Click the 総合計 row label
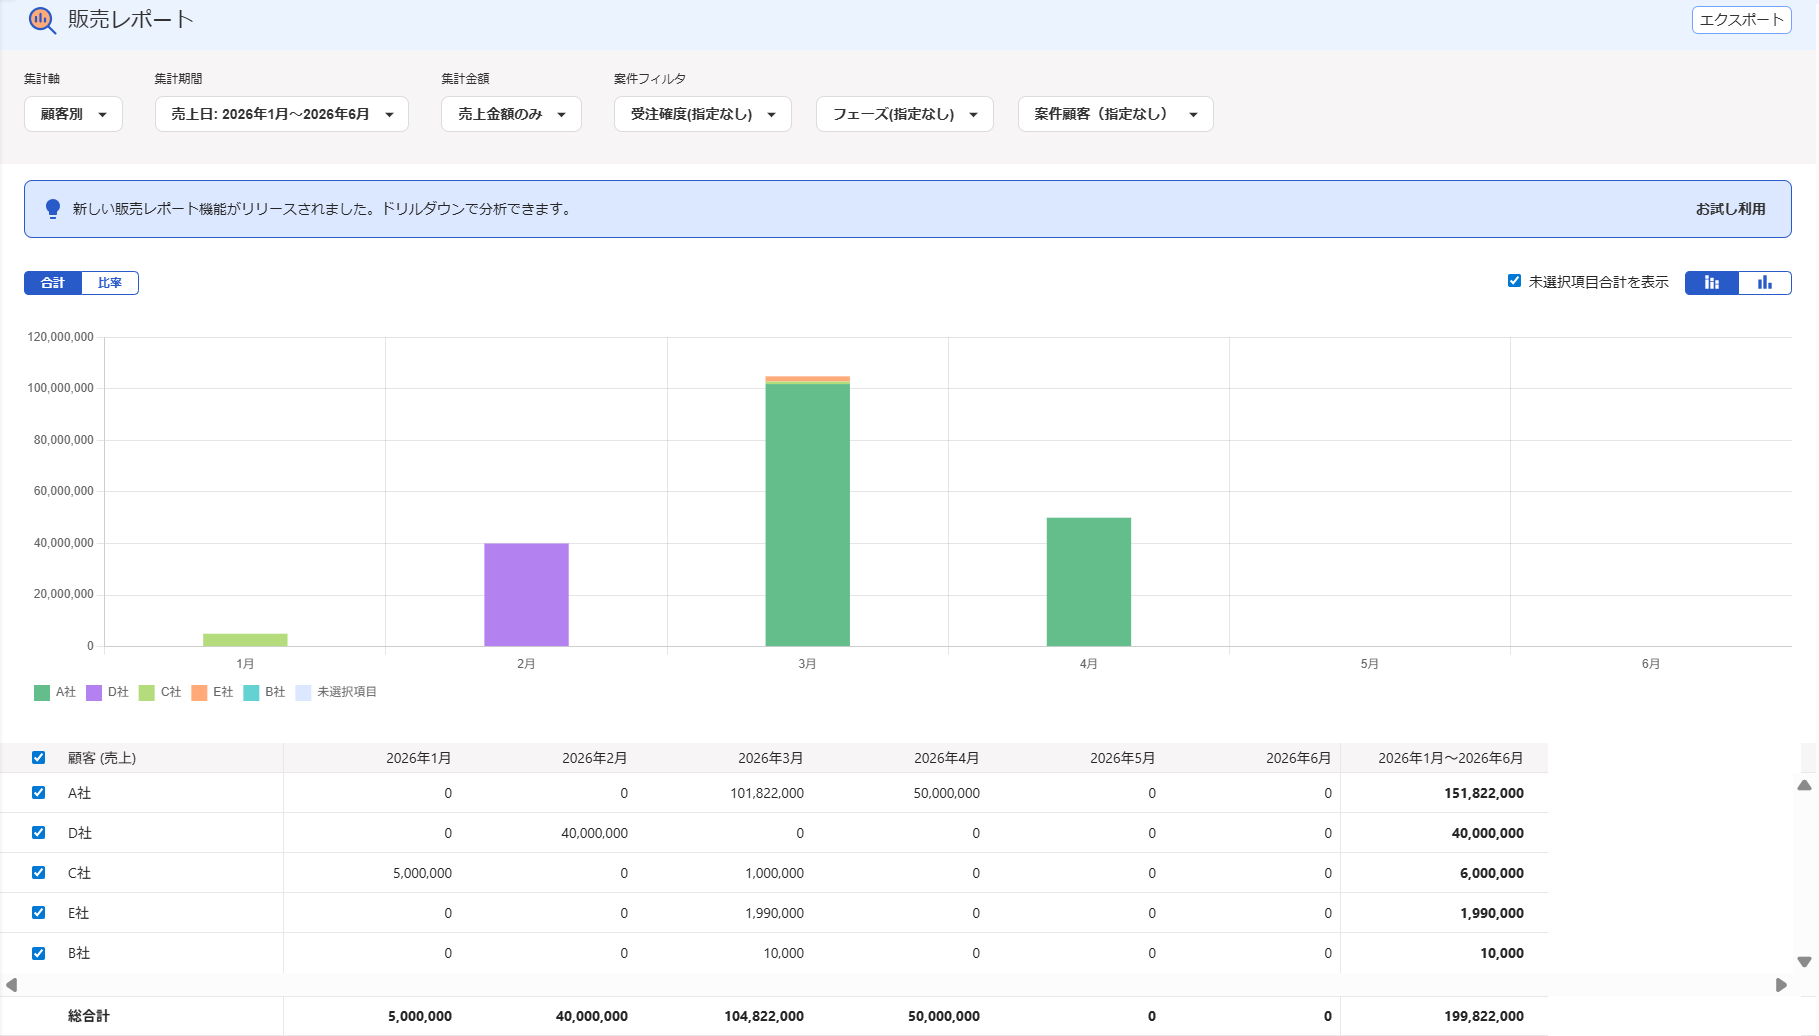The image size is (1819, 1036). click(x=89, y=1016)
